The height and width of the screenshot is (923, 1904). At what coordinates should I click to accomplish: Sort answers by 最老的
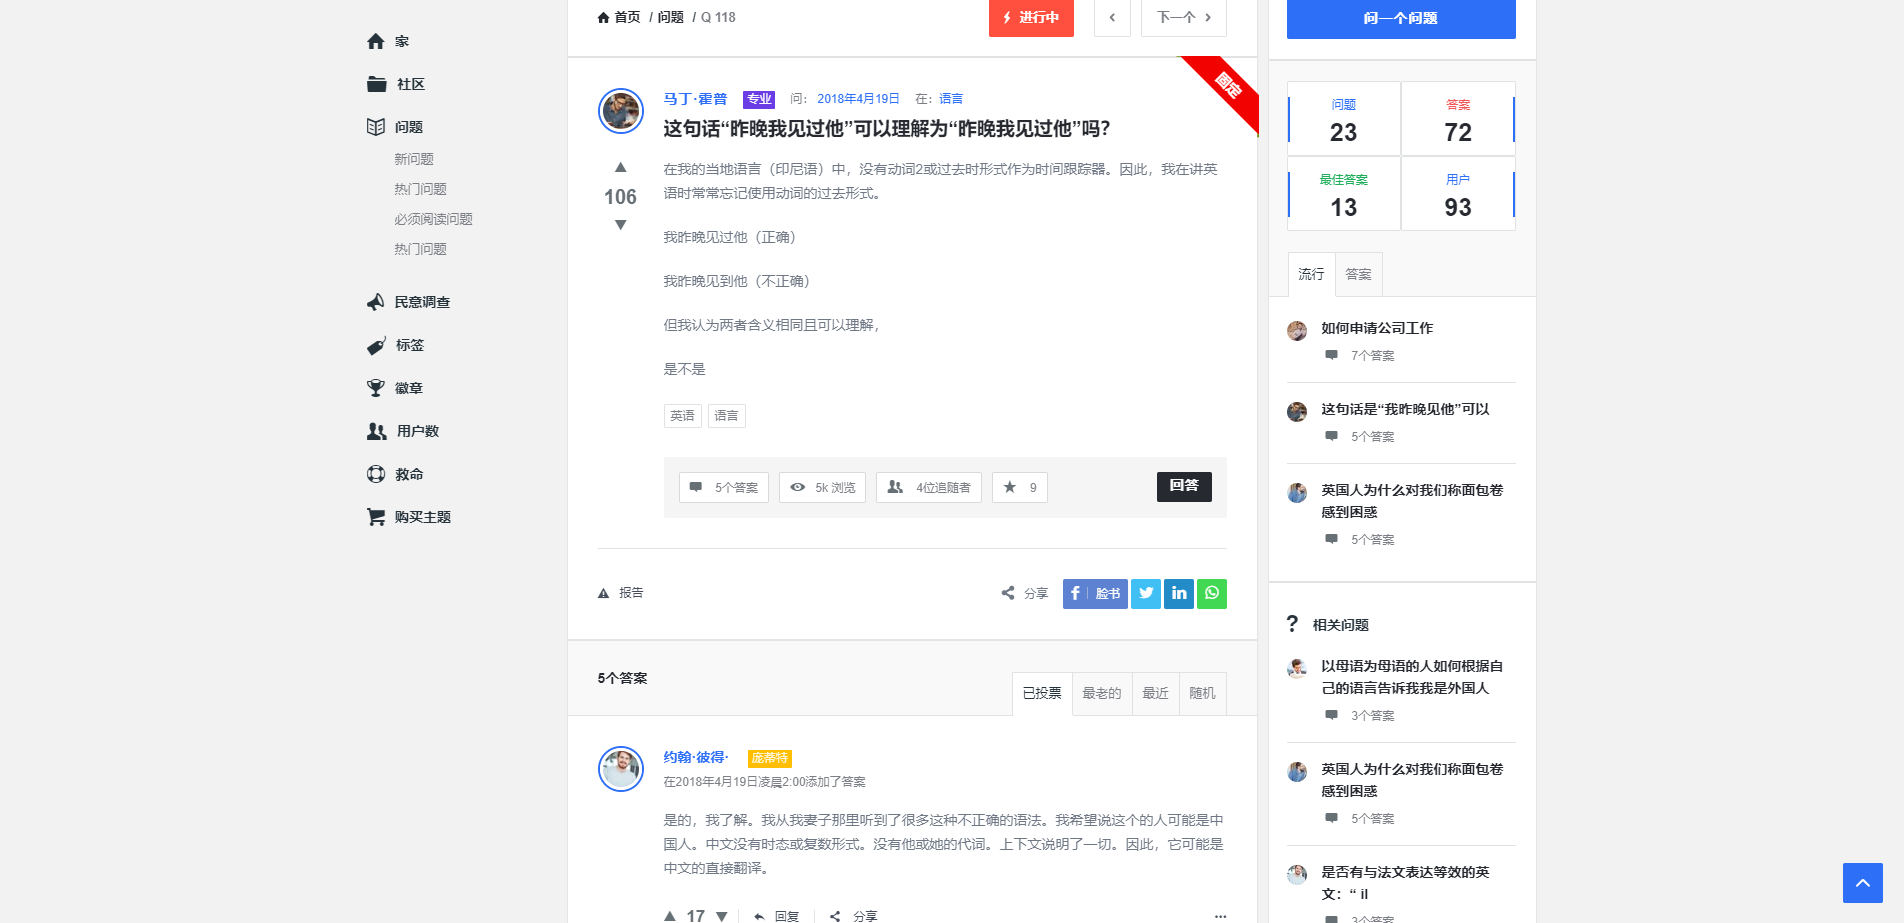tap(1101, 693)
